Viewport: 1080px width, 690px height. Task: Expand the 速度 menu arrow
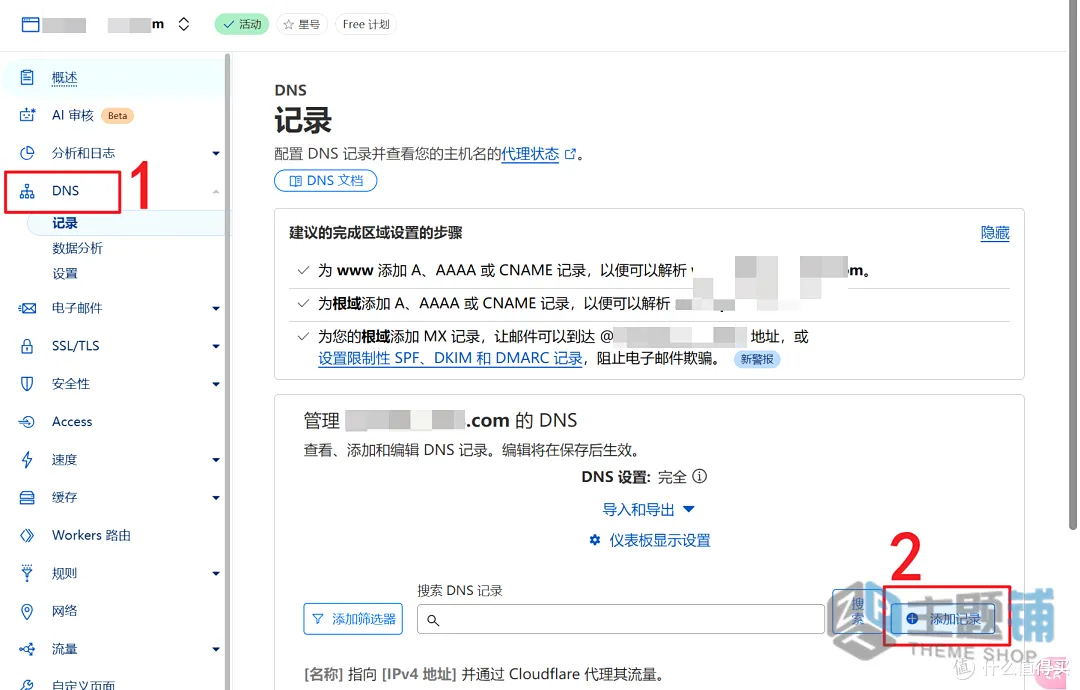click(x=216, y=460)
